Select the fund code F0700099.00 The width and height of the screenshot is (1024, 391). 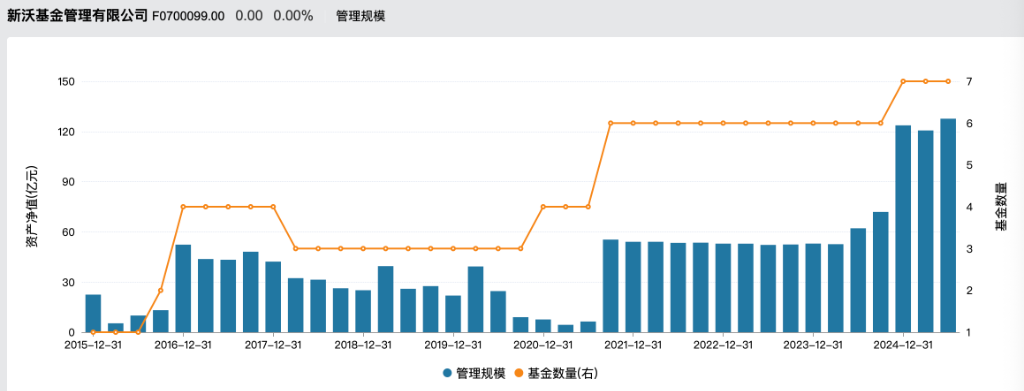[188, 16]
